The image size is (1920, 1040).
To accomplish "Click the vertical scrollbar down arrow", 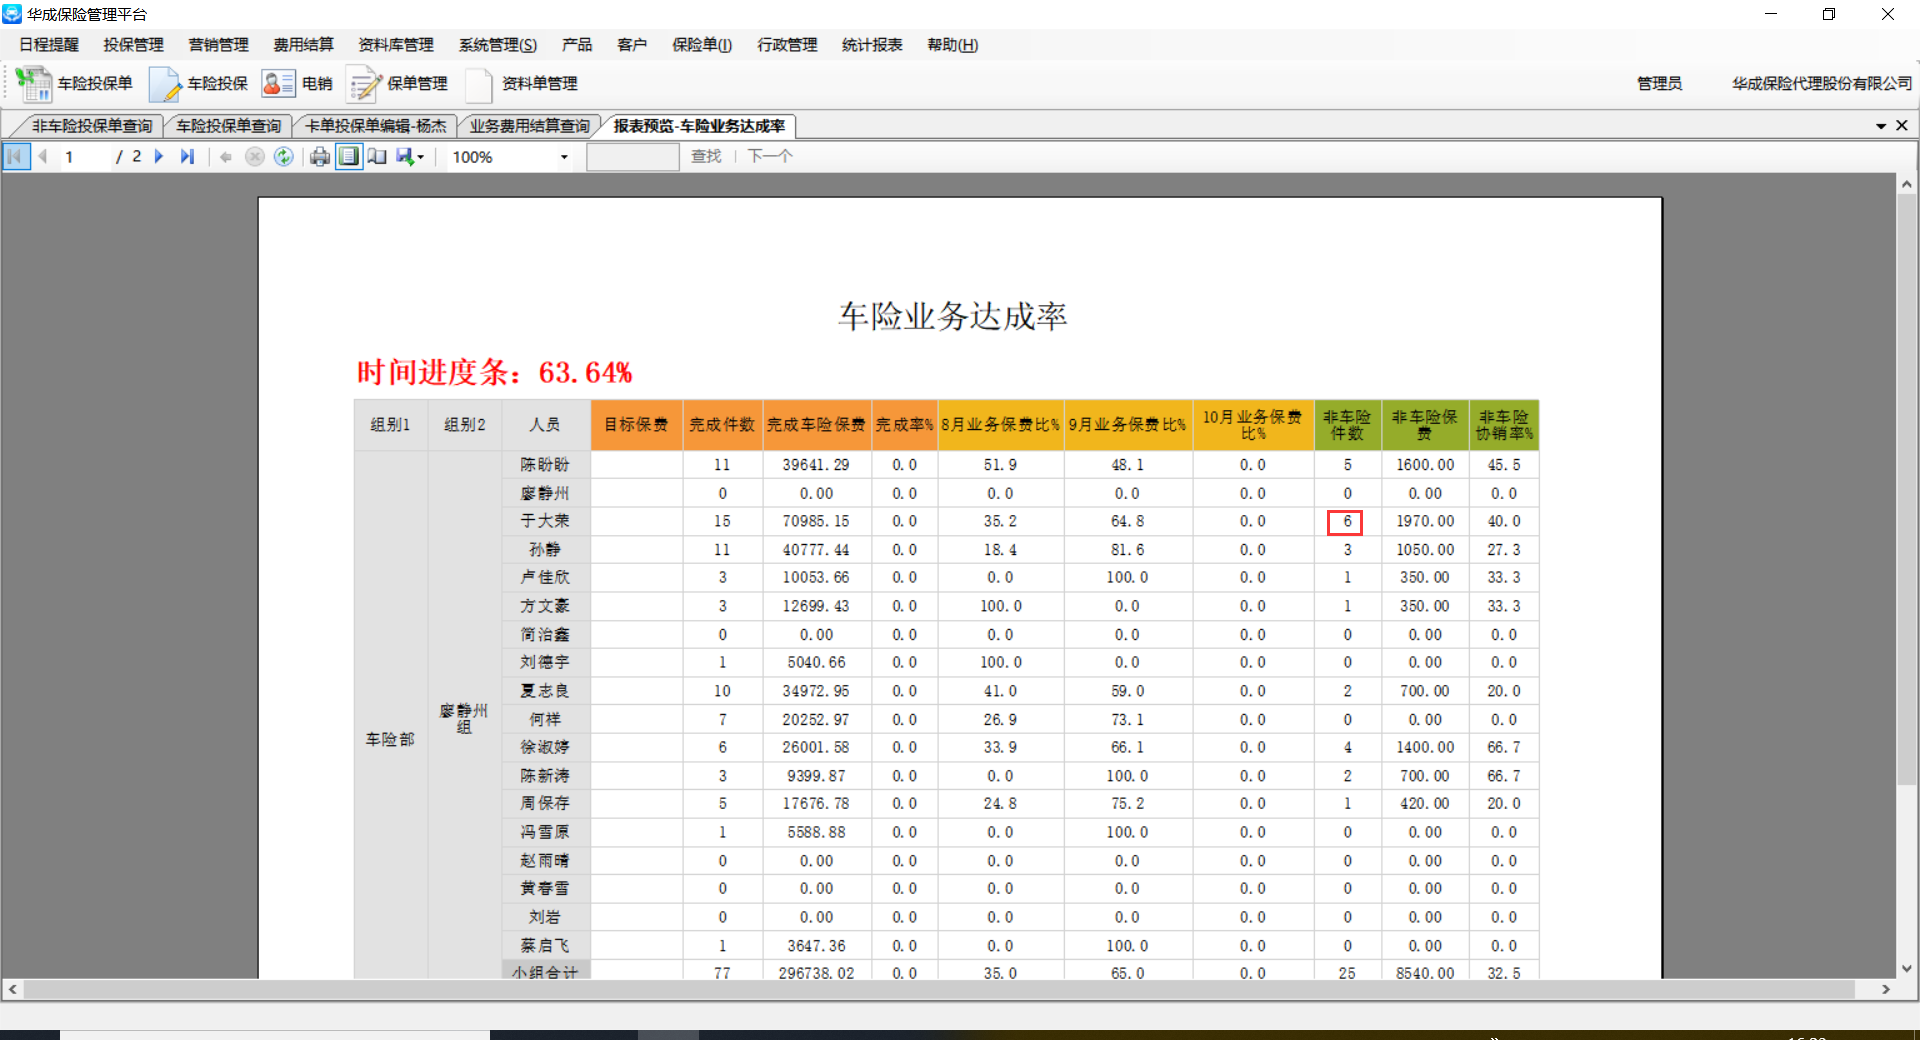I will (1906, 968).
